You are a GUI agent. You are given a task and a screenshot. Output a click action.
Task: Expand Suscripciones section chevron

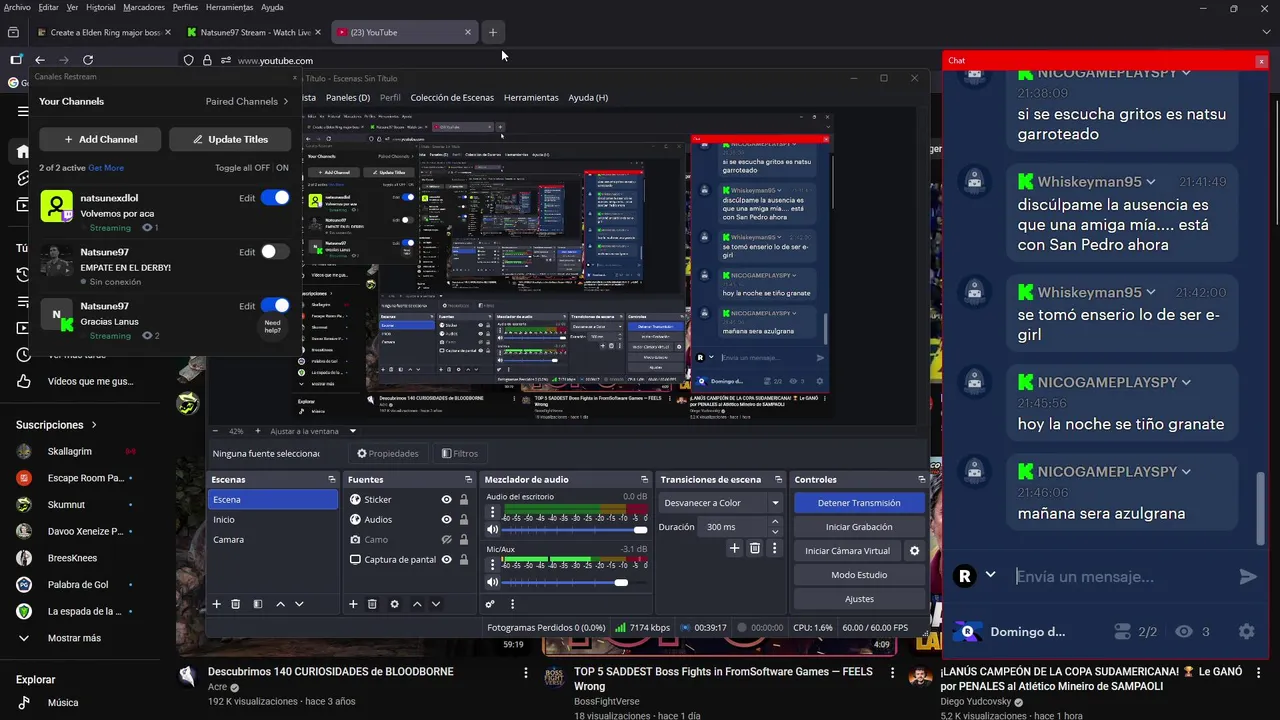coord(94,425)
